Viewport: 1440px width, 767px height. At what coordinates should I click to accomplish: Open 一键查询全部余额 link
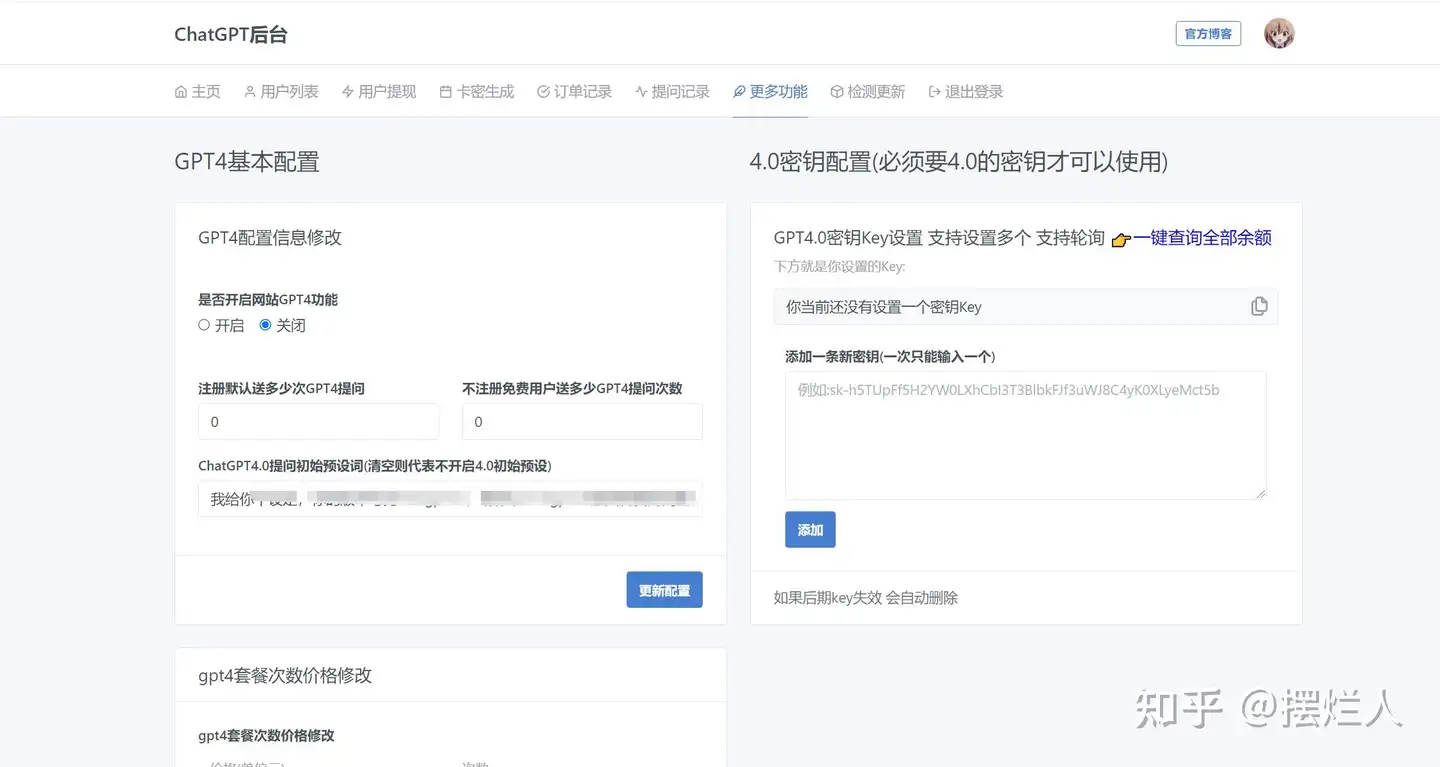pos(1202,238)
